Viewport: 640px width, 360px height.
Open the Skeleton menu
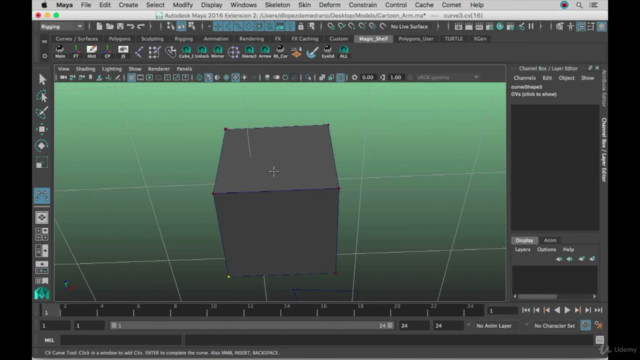point(277,5)
